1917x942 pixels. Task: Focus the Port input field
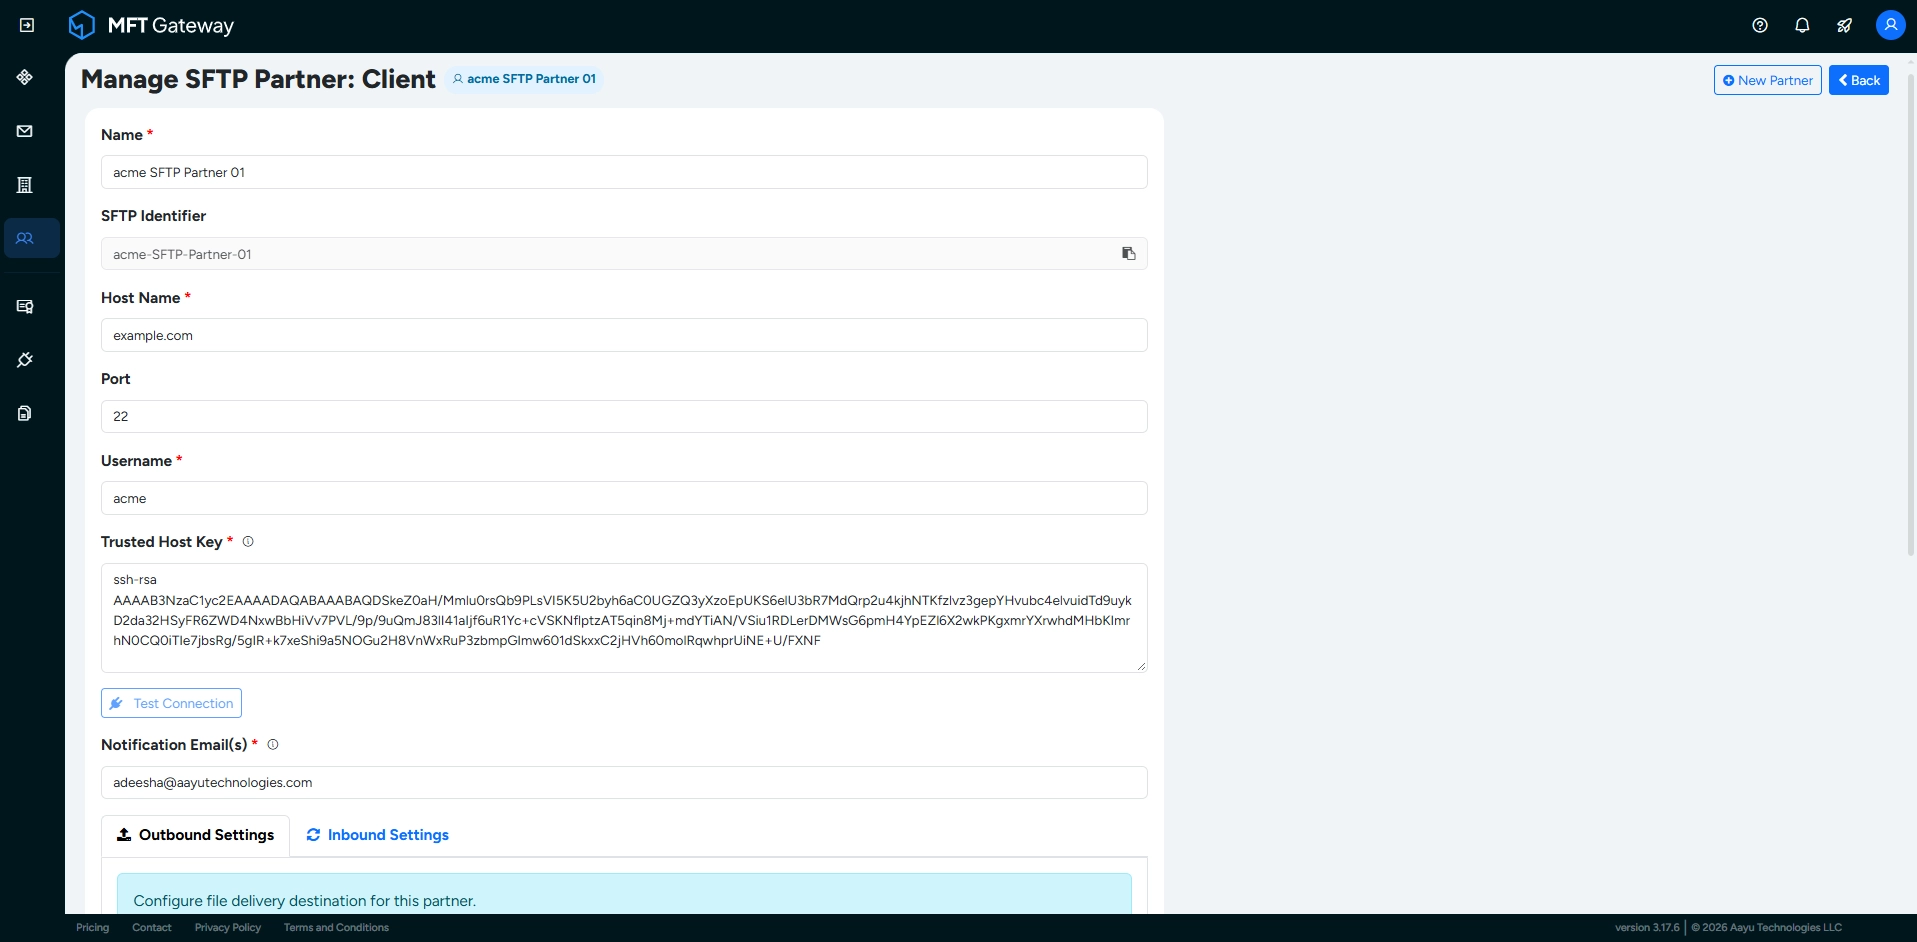click(x=624, y=416)
